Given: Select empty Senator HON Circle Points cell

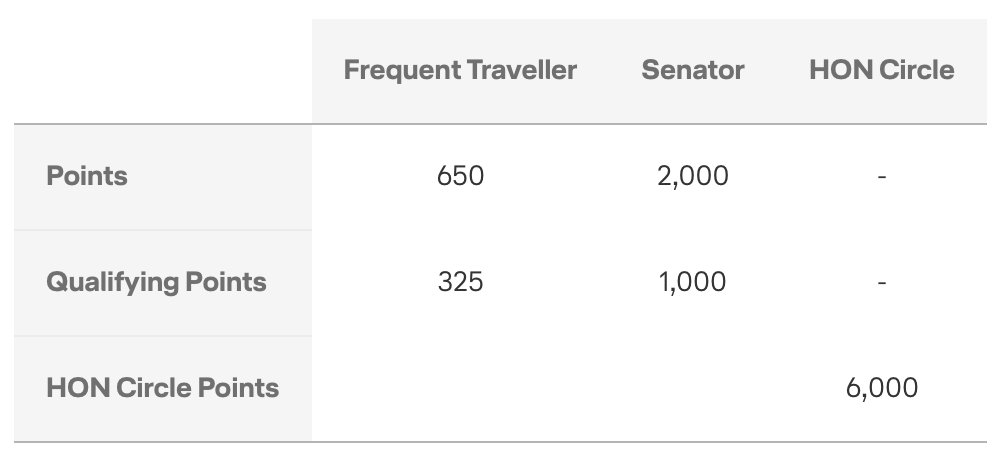Looking at the screenshot, I should [x=693, y=388].
